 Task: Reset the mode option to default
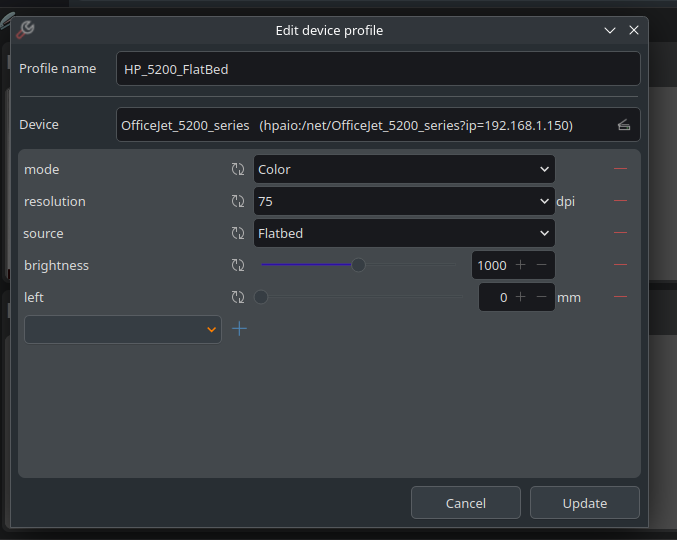[238, 169]
